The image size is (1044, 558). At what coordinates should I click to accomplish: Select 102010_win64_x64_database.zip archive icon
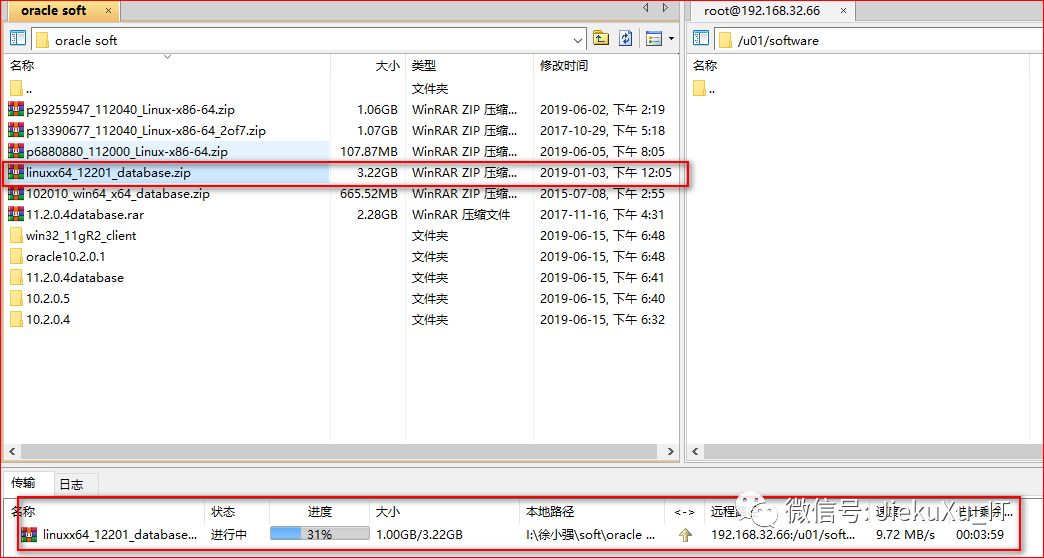click(x=16, y=194)
